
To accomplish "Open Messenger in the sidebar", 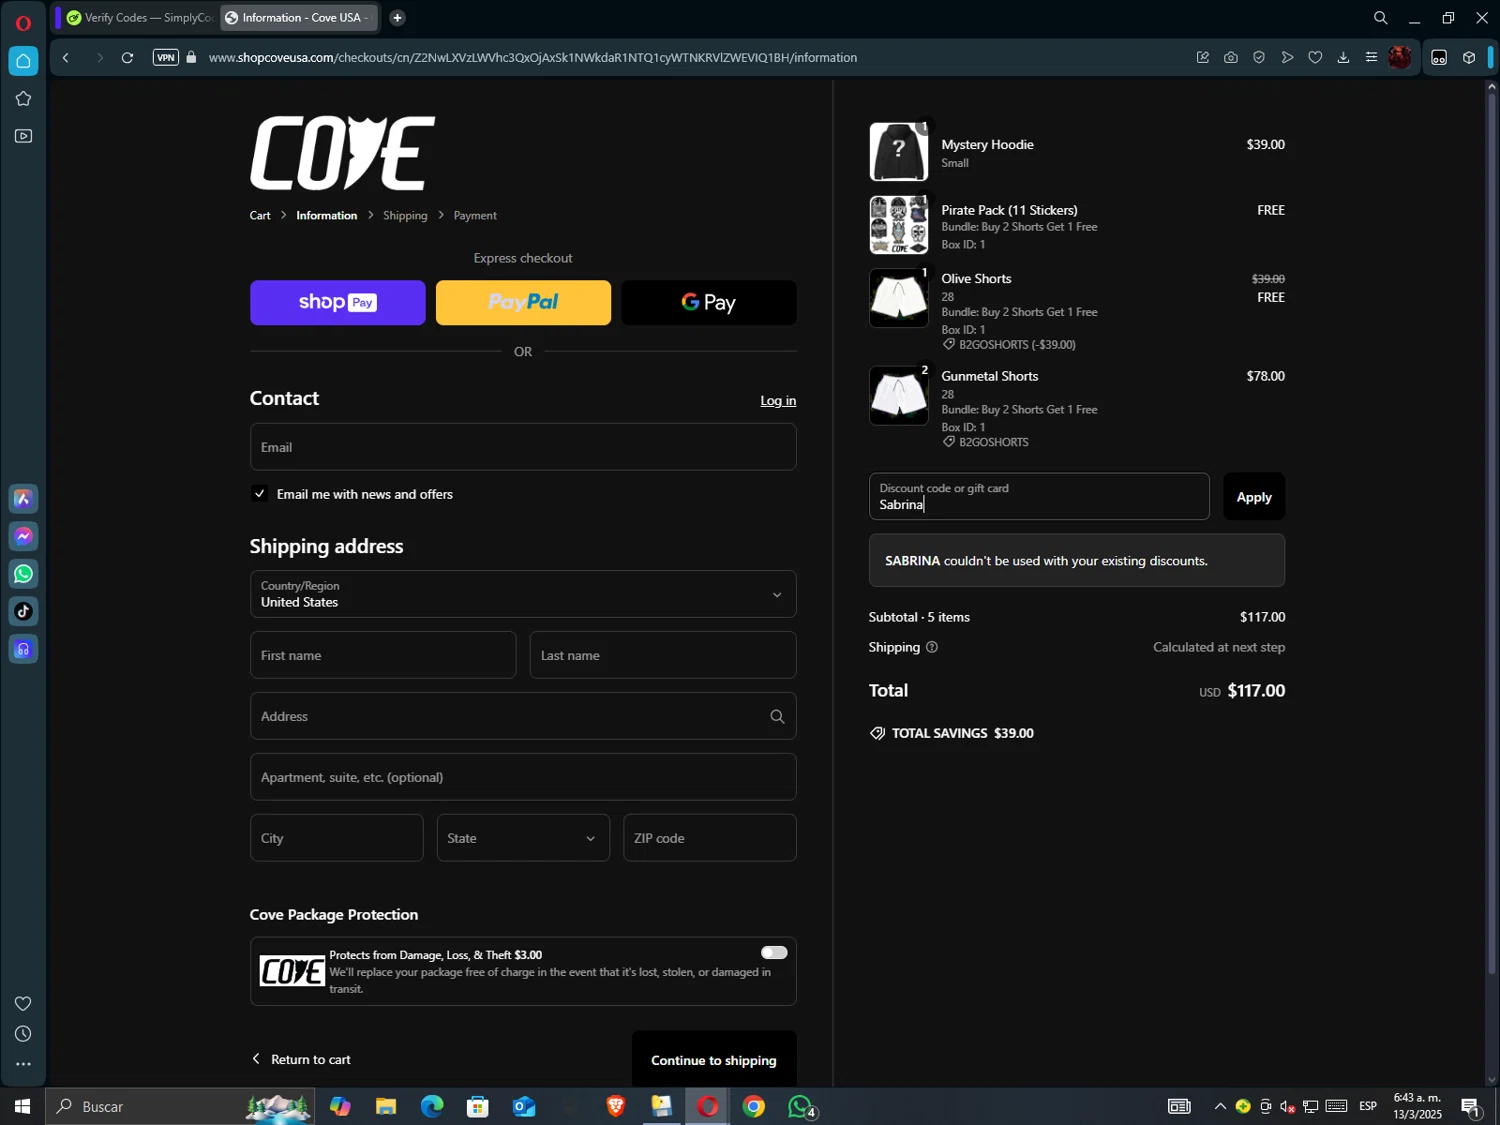I will pos(23,536).
